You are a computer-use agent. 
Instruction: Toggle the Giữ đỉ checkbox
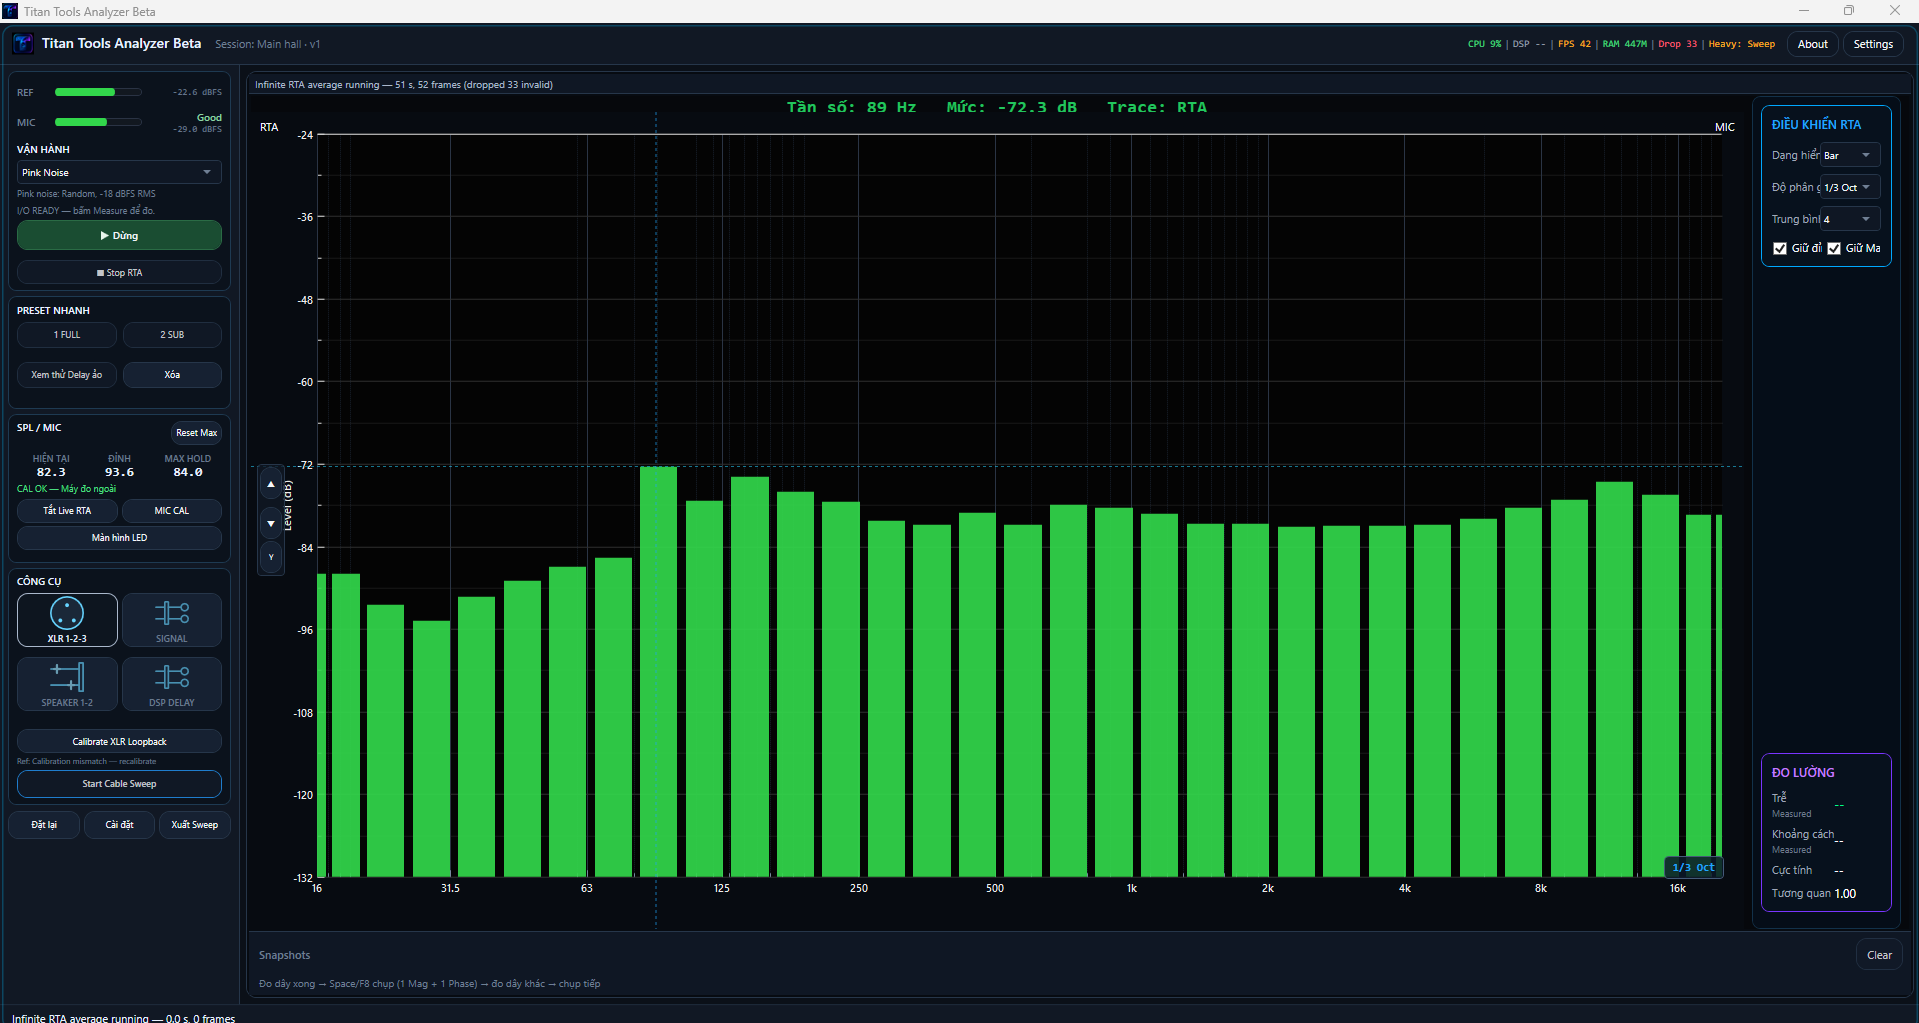tap(1780, 248)
